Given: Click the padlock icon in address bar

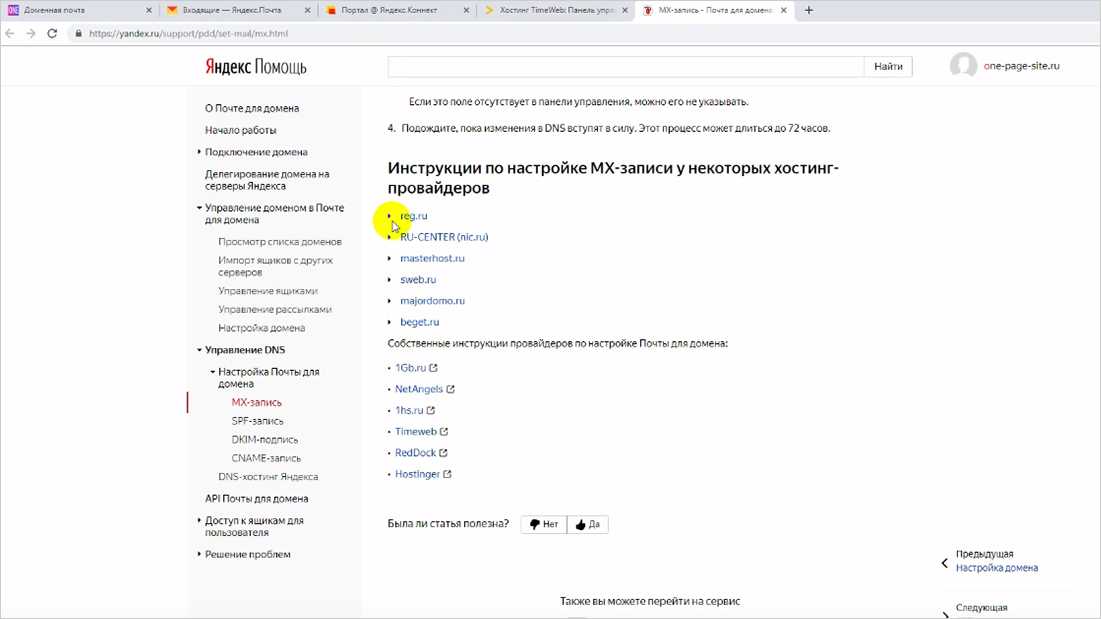Looking at the screenshot, I should click(x=78, y=33).
